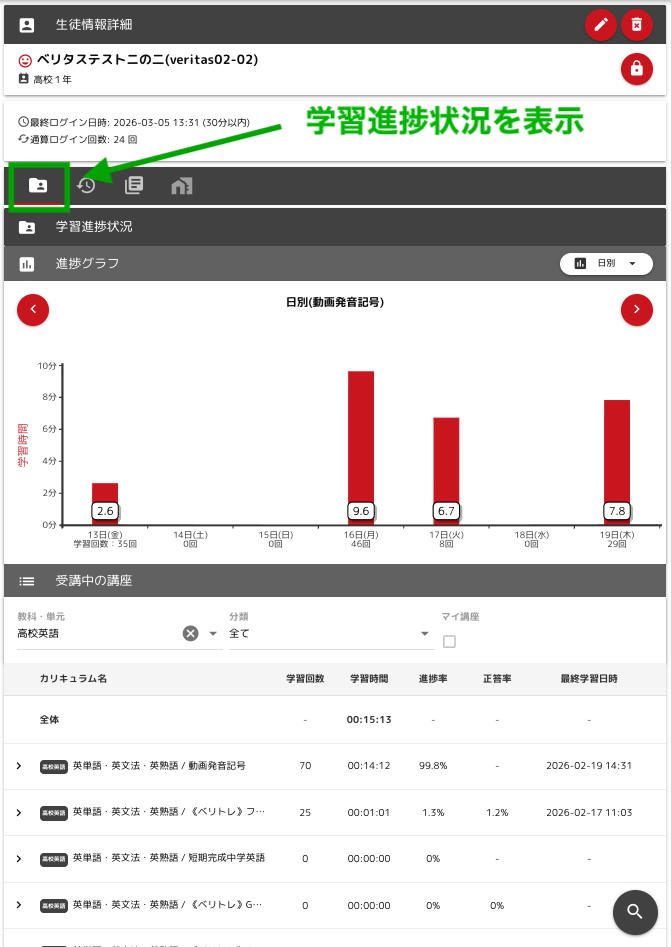This screenshot has width=671, height=947.
Task: Go to next graph with right arrow
Action: click(637, 310)
